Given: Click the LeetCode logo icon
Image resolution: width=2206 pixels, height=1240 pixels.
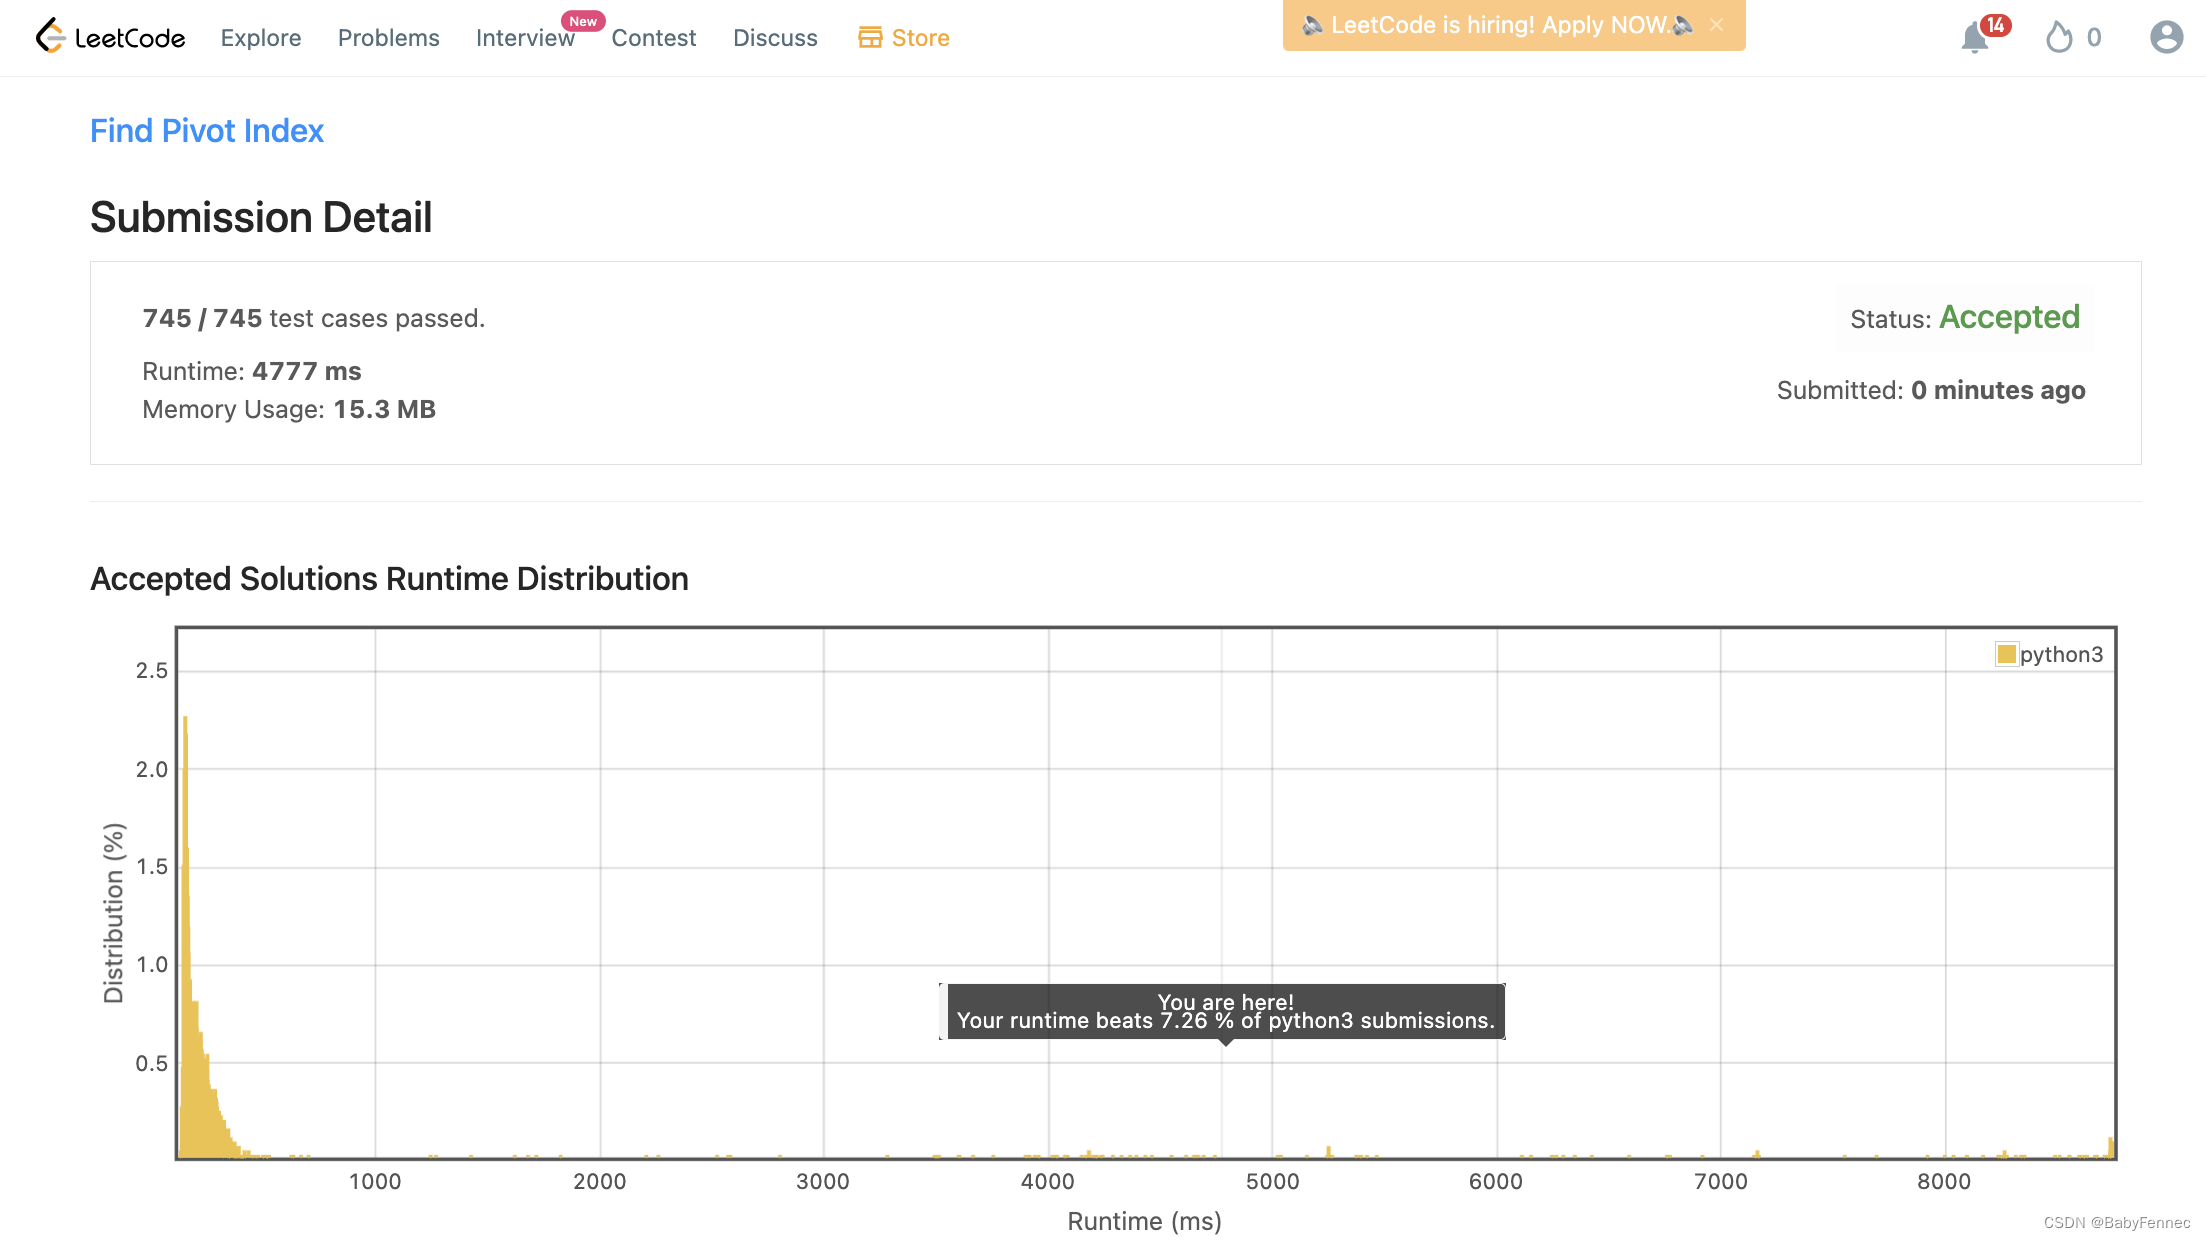Looking at the screenshot, I should [50, 37].
